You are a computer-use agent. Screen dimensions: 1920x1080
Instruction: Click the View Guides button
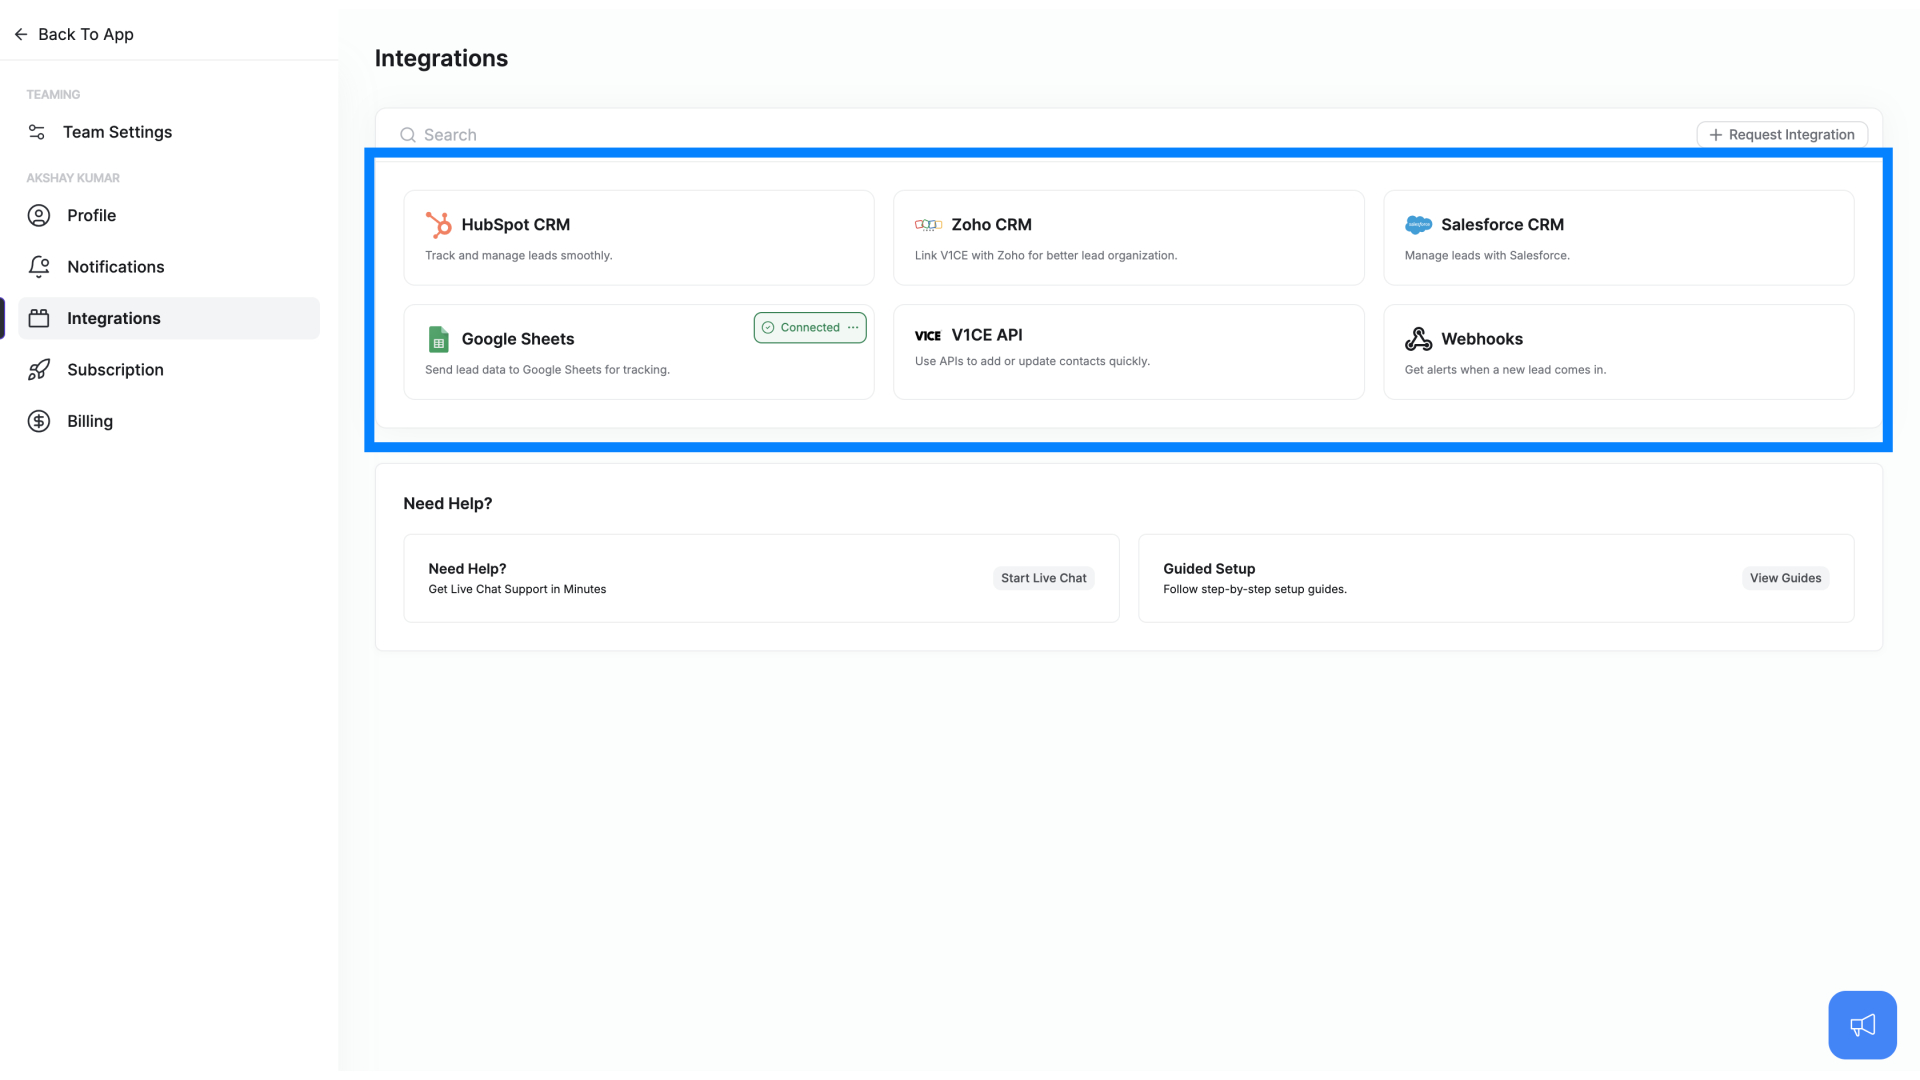pos(1785,576)
